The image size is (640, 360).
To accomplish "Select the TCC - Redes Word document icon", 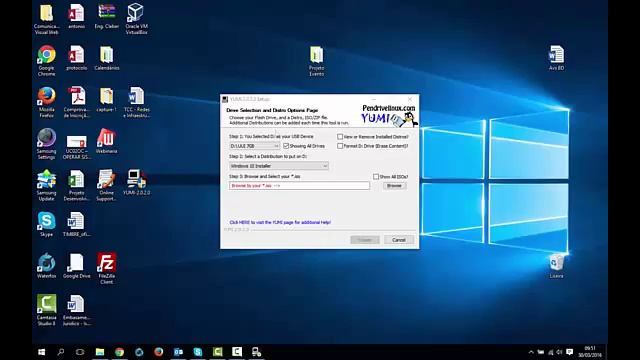I will (x=136, y=102).
